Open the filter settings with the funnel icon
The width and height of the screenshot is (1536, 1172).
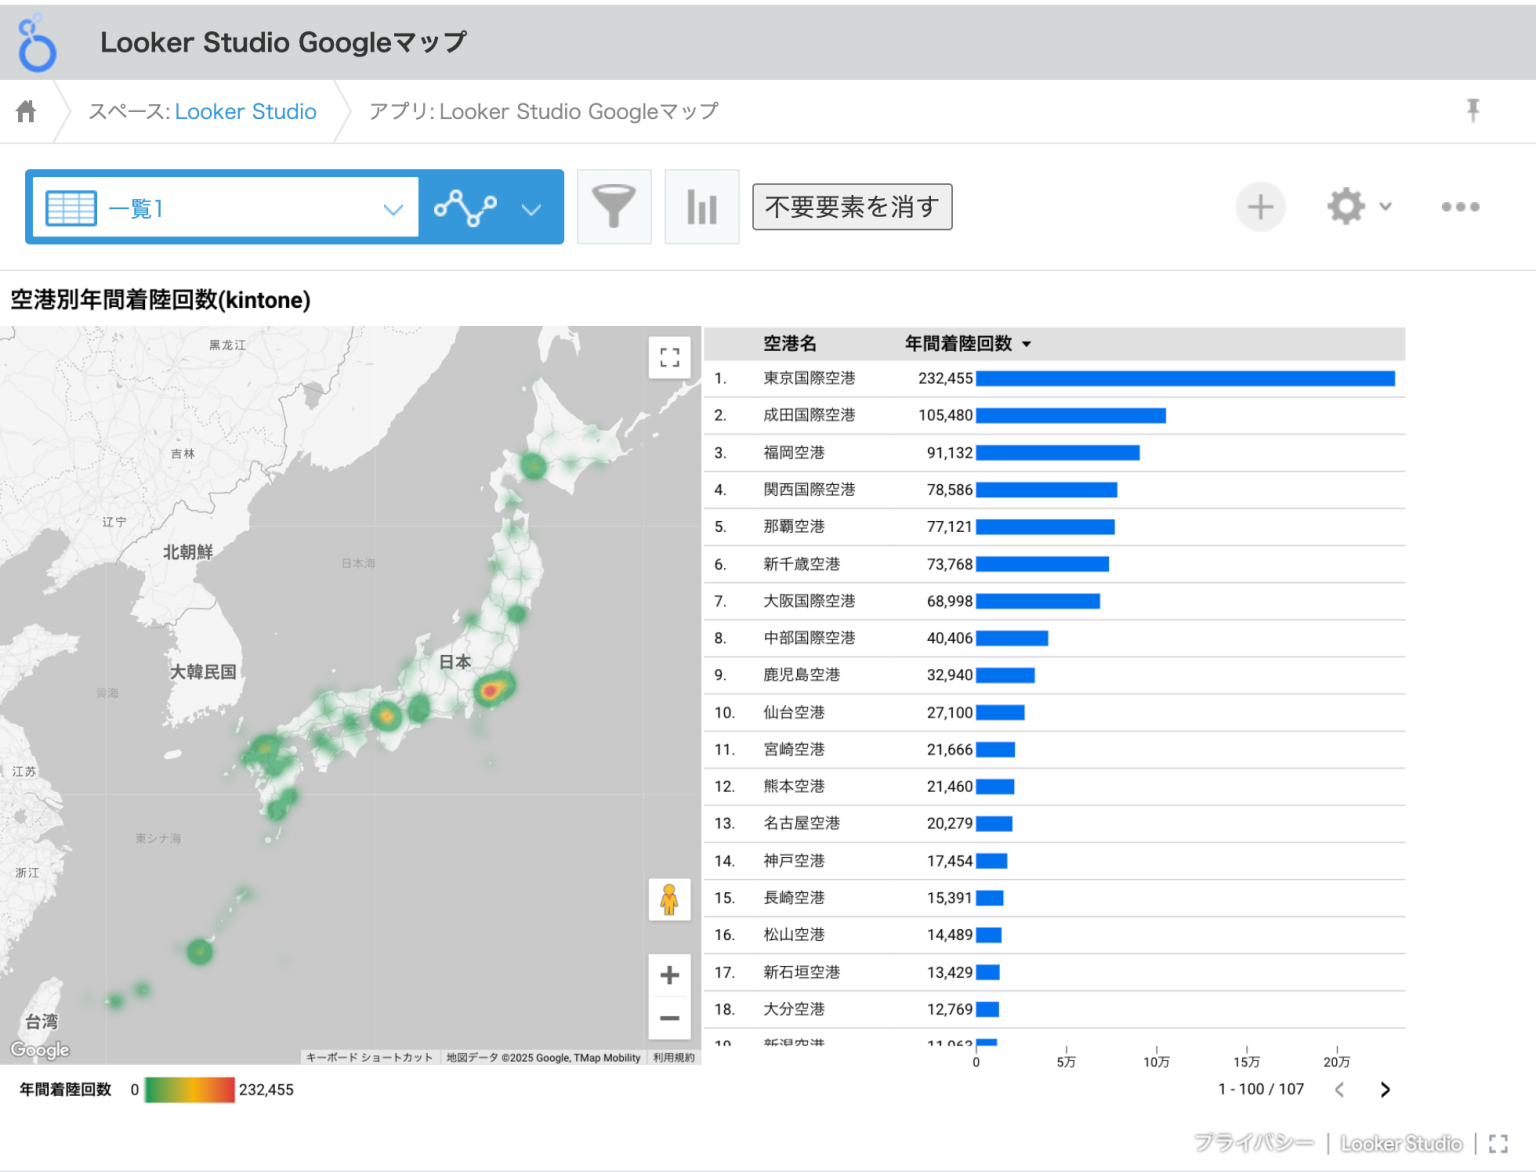point(613,207)
